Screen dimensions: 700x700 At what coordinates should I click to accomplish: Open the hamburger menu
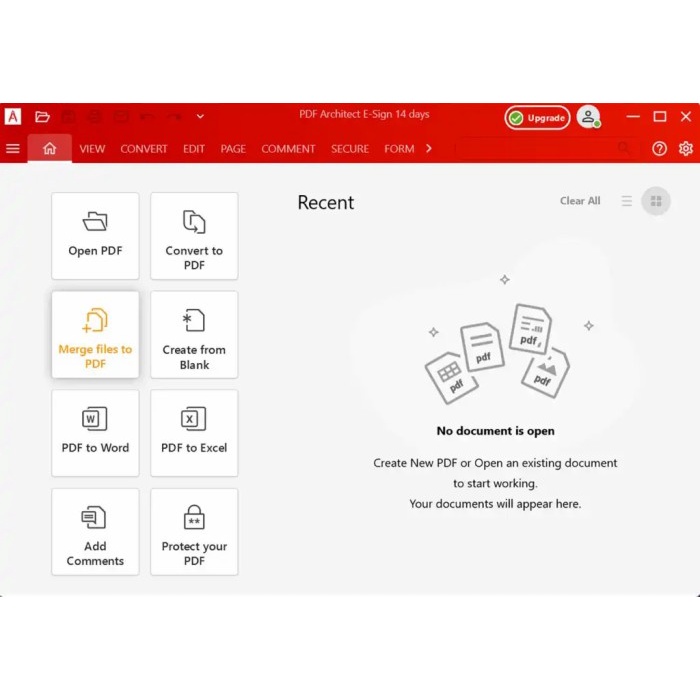coord(13,149)
